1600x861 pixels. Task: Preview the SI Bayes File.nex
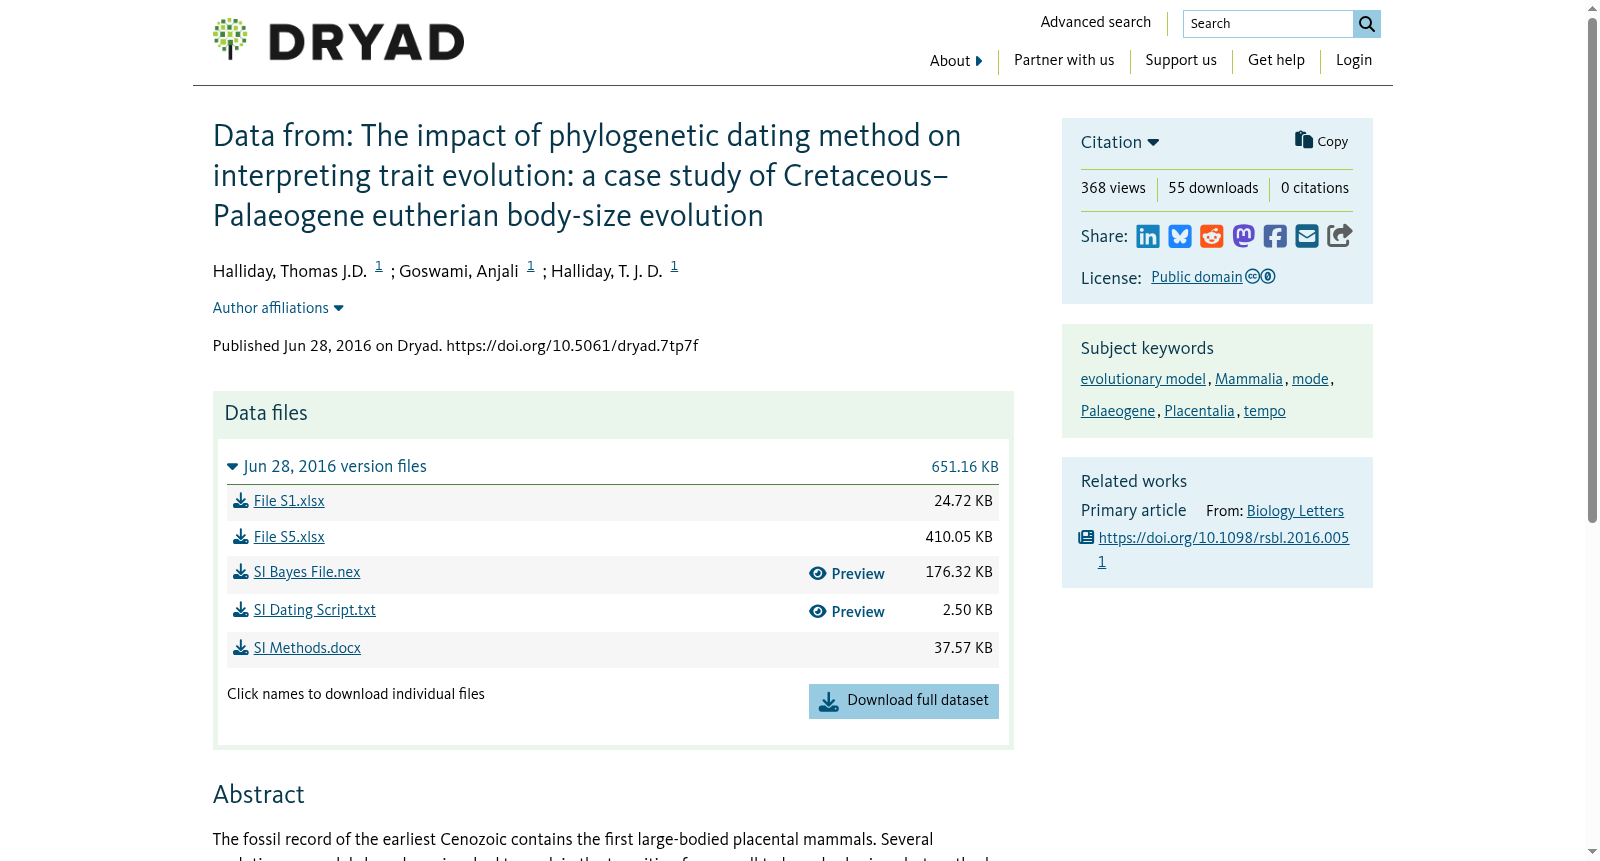[847, 574]
